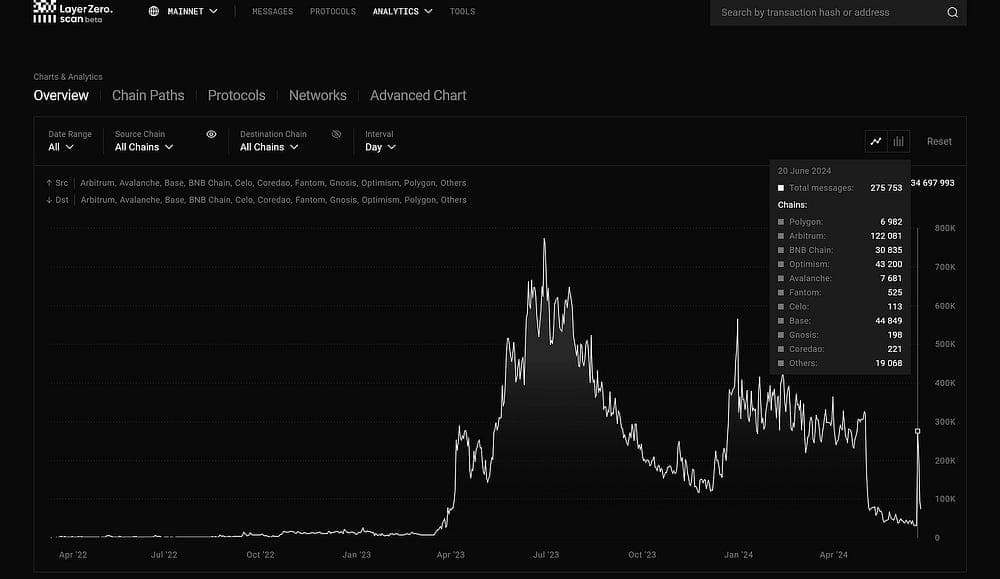Click Arbitrum in the Src legend row
The height and width of the screenshot is (579, 1000).
pyautogui.click(x=97, y=183)
